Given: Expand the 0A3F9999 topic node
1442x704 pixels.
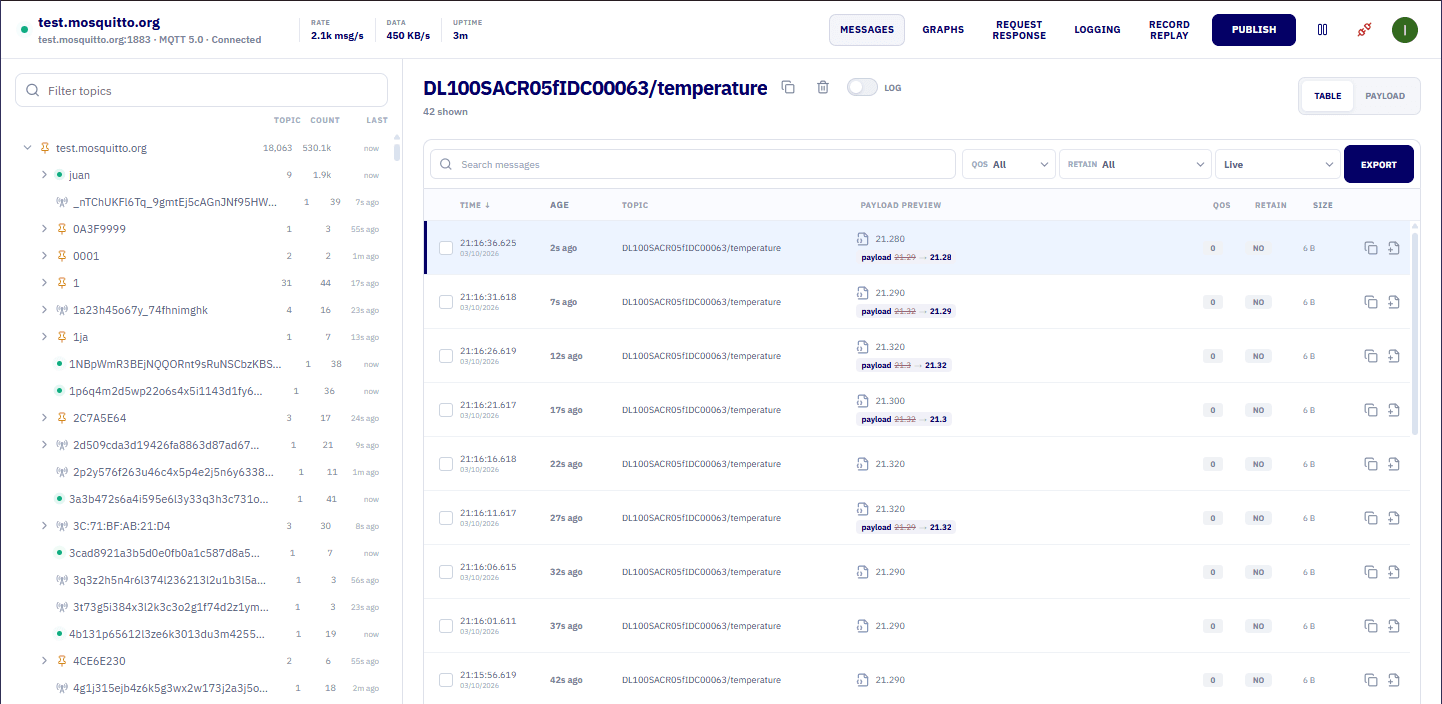Looking at the screenshot, I should [x=44, y=229].
